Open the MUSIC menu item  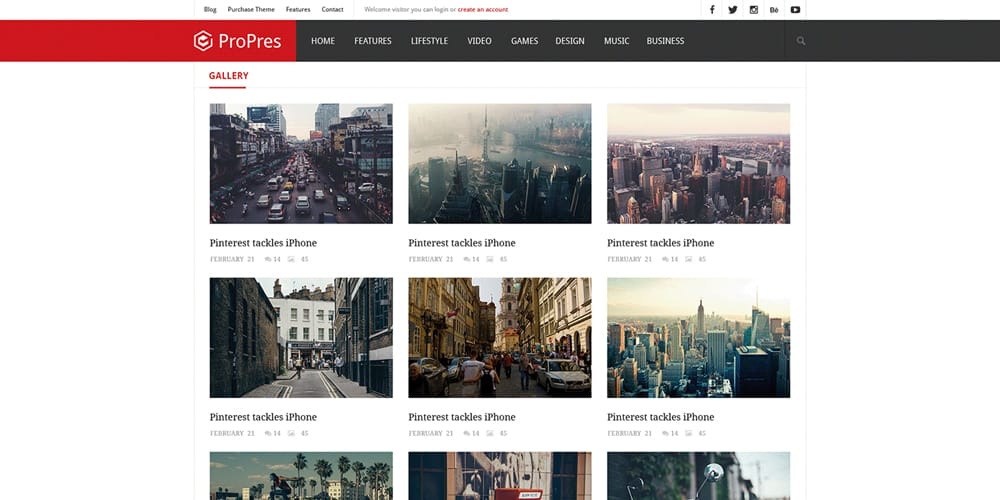(x=616, y=41)
